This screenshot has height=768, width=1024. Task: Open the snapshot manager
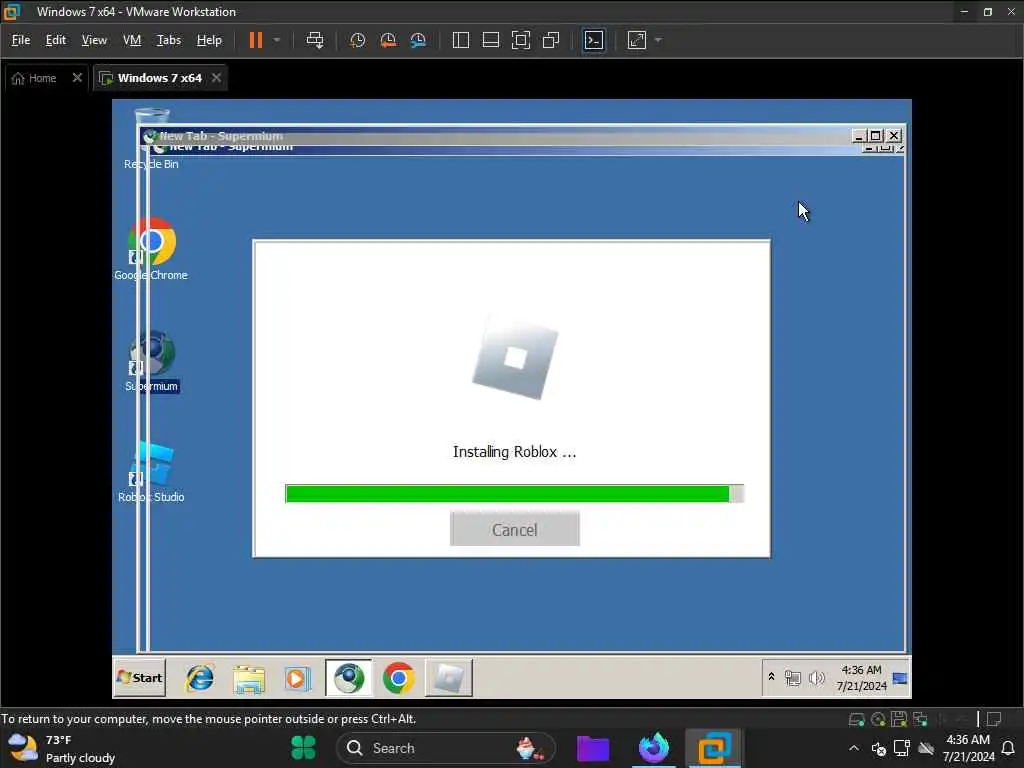(x=418, y=40)
